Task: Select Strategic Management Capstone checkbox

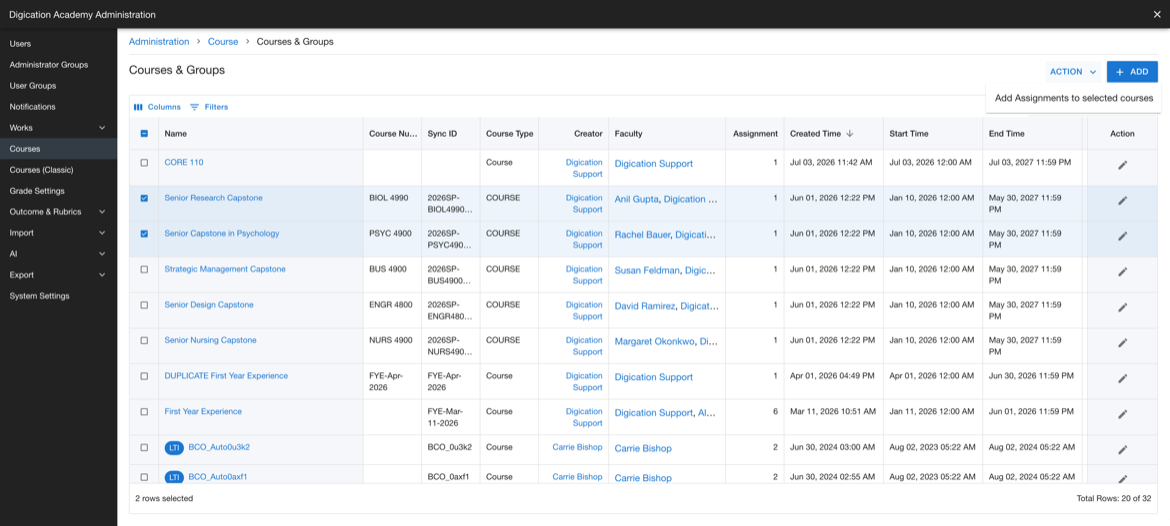Action: (144, 269)
